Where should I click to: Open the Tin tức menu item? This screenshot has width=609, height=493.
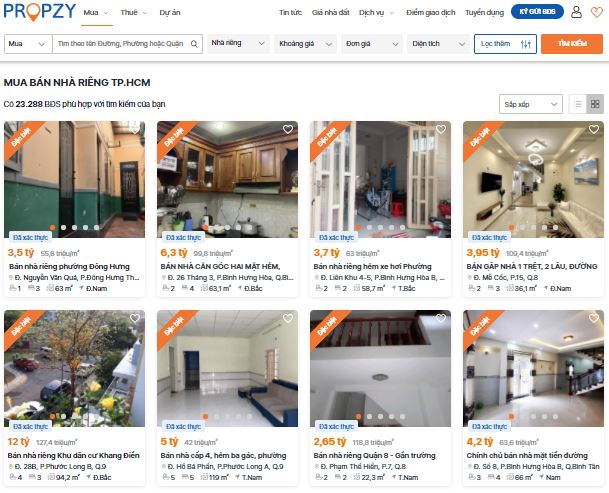[290, 12]
